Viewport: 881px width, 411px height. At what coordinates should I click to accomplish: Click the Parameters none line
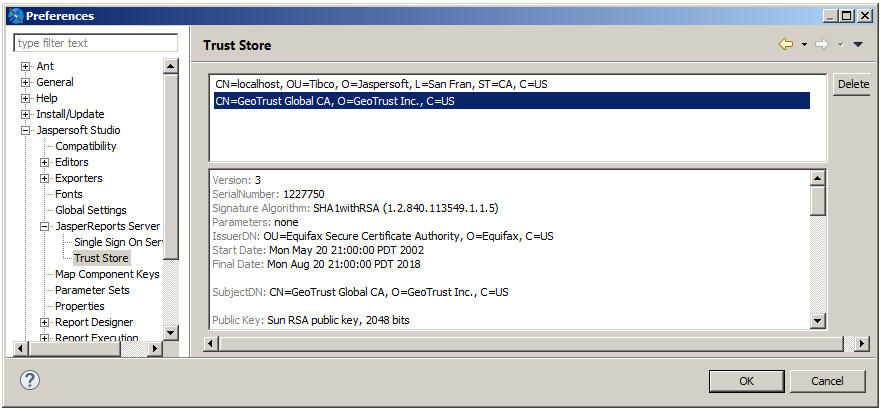coord(255,222)
